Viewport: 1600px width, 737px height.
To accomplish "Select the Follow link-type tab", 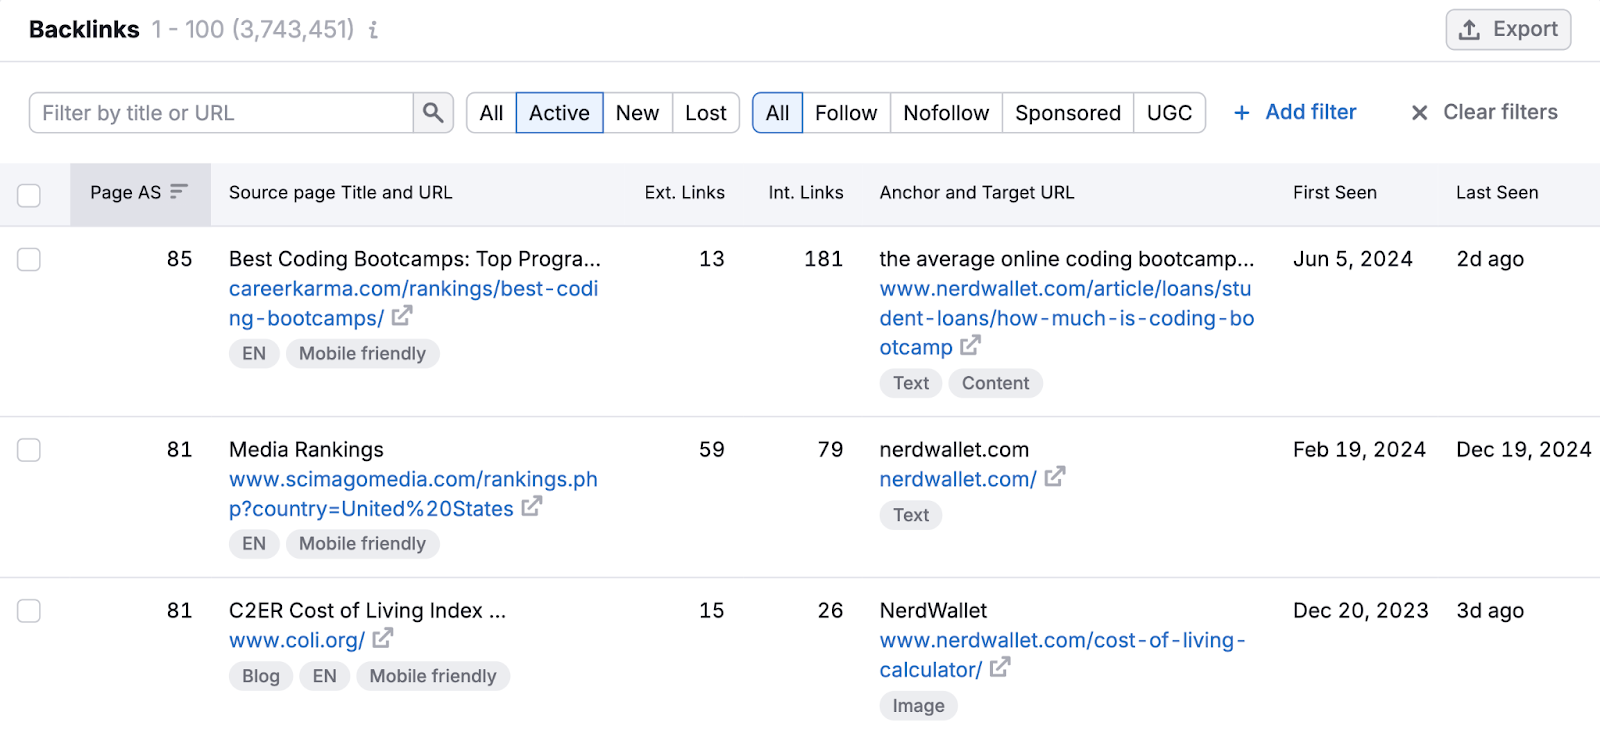I will point(846,113).
